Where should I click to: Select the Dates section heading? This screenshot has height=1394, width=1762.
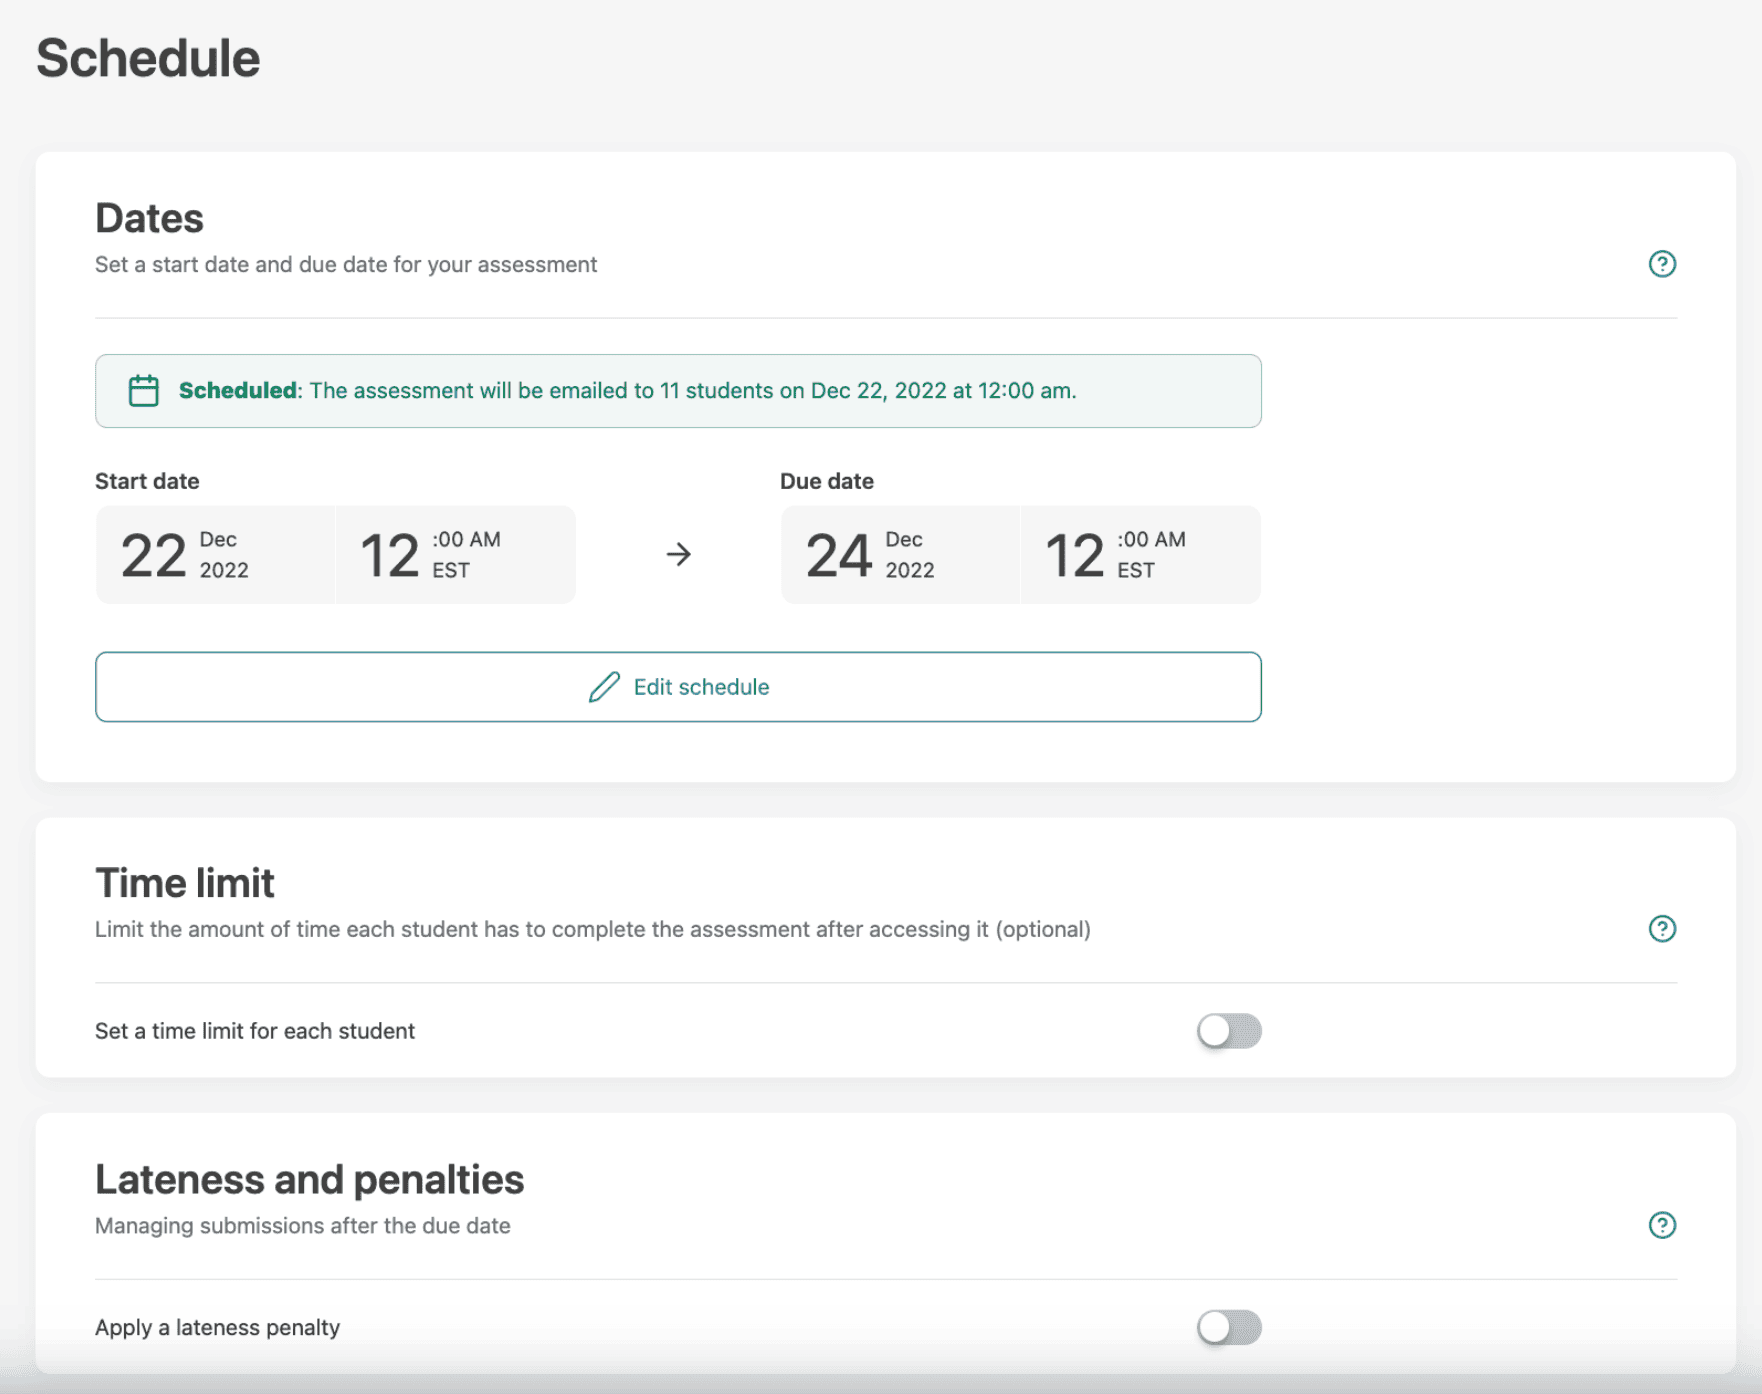149,218
